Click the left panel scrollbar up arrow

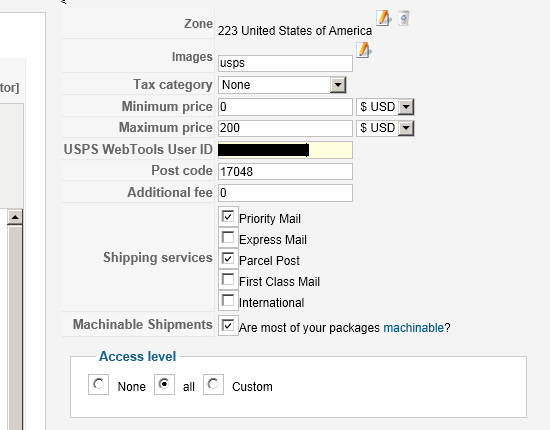[x=15, y=217]
